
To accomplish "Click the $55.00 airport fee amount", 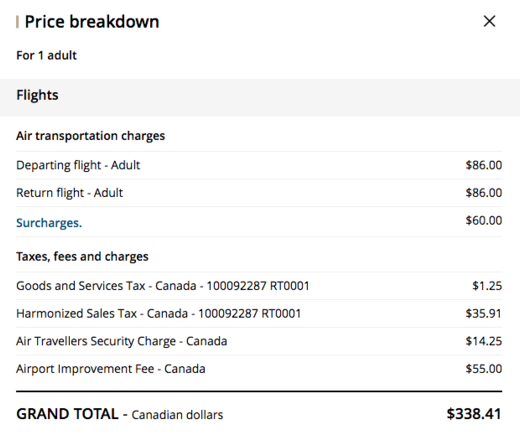I will pyautogui.click(x=484, y=369).
